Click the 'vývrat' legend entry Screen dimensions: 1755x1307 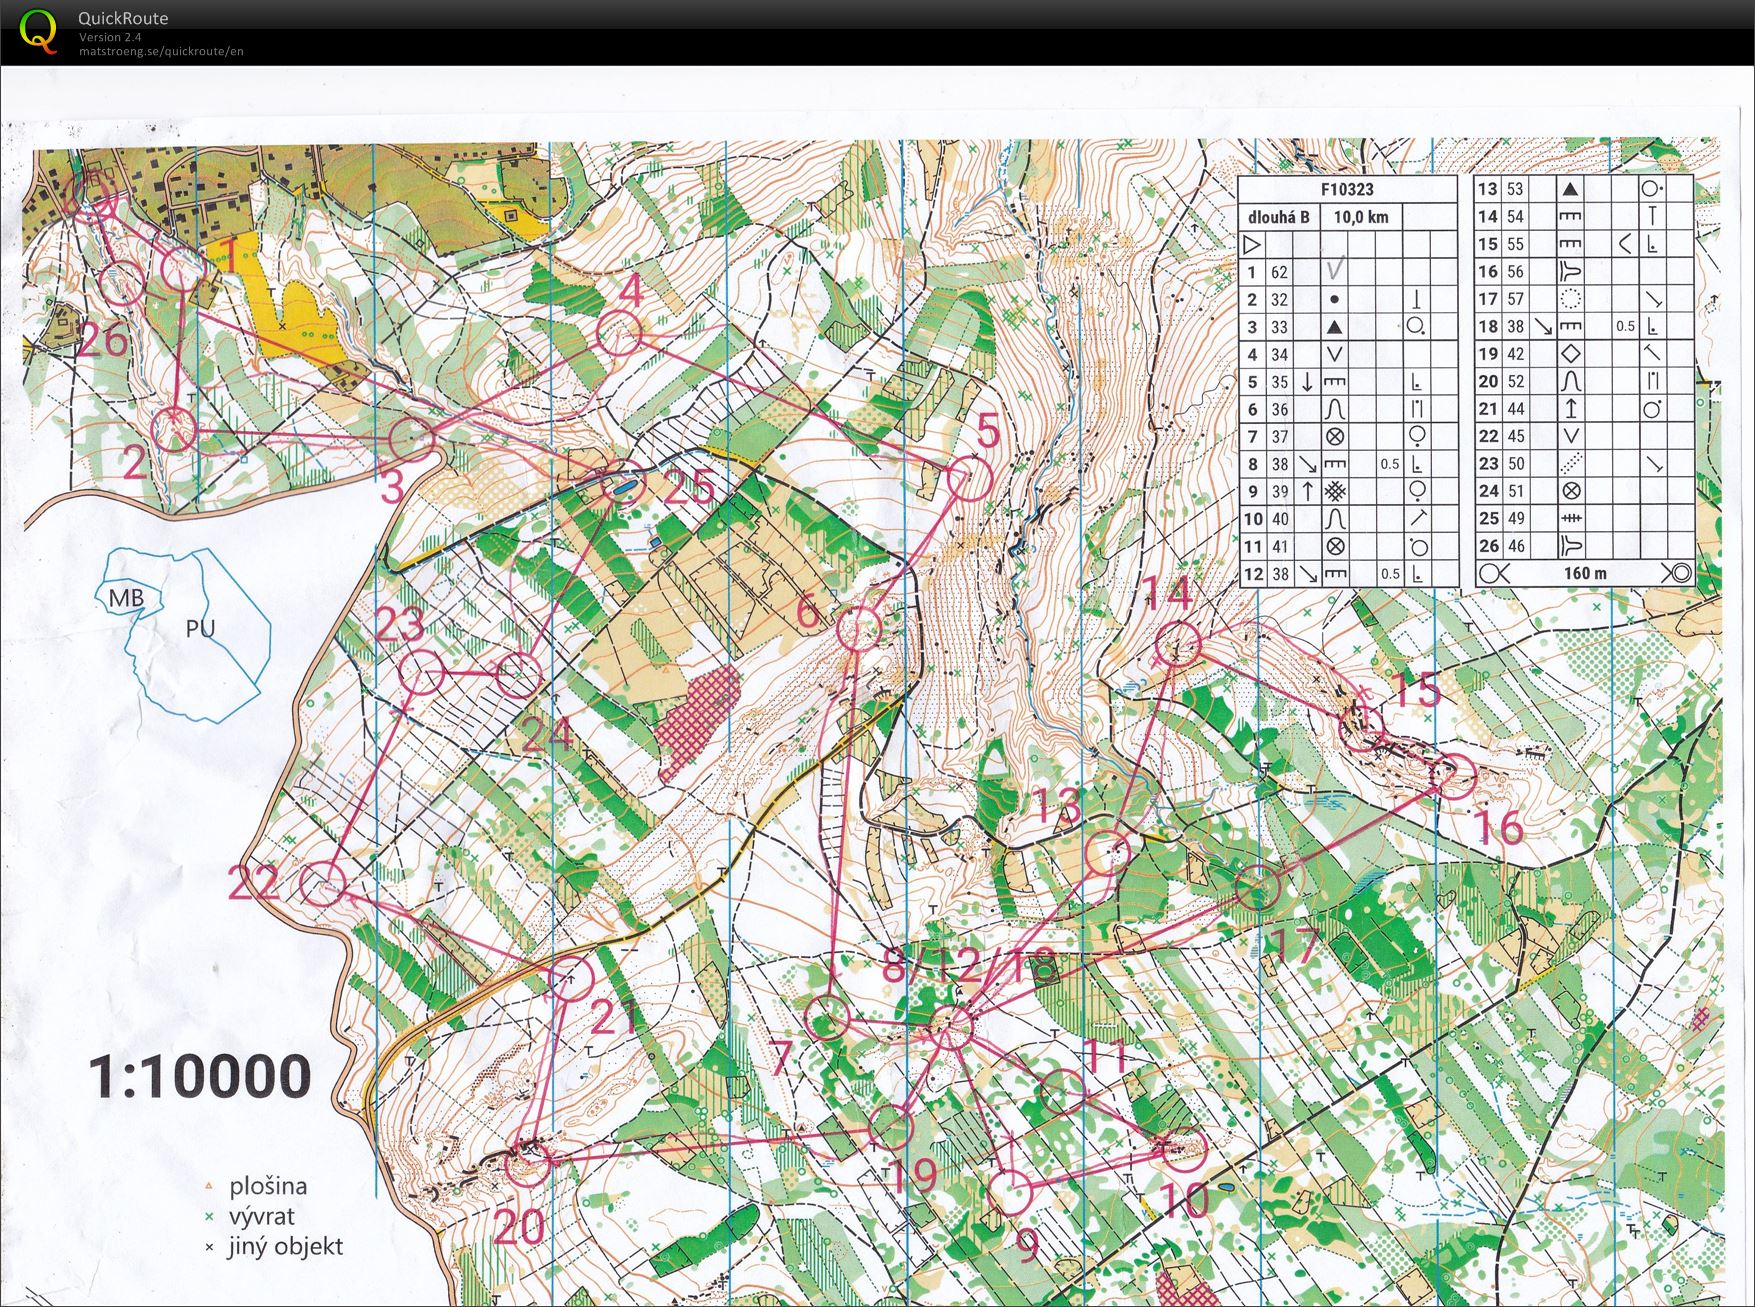[x=262, y=1216]
